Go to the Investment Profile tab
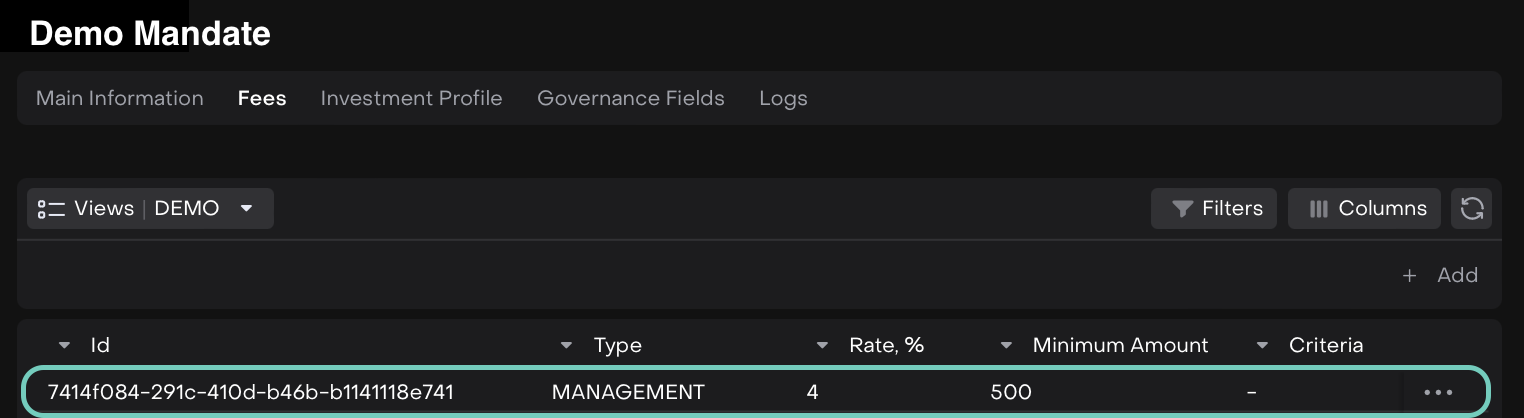 pos(411,98)
